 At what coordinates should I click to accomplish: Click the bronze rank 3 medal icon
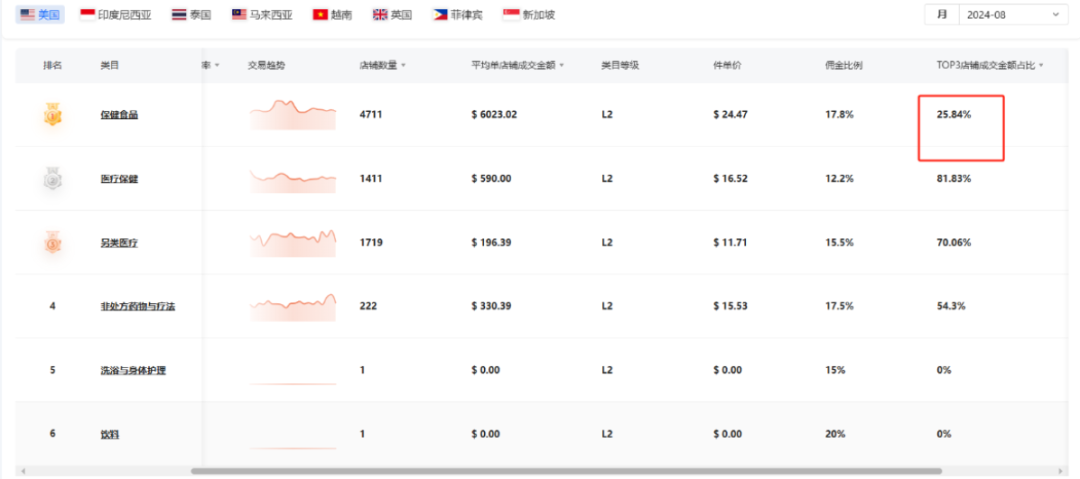coord(53,242)
